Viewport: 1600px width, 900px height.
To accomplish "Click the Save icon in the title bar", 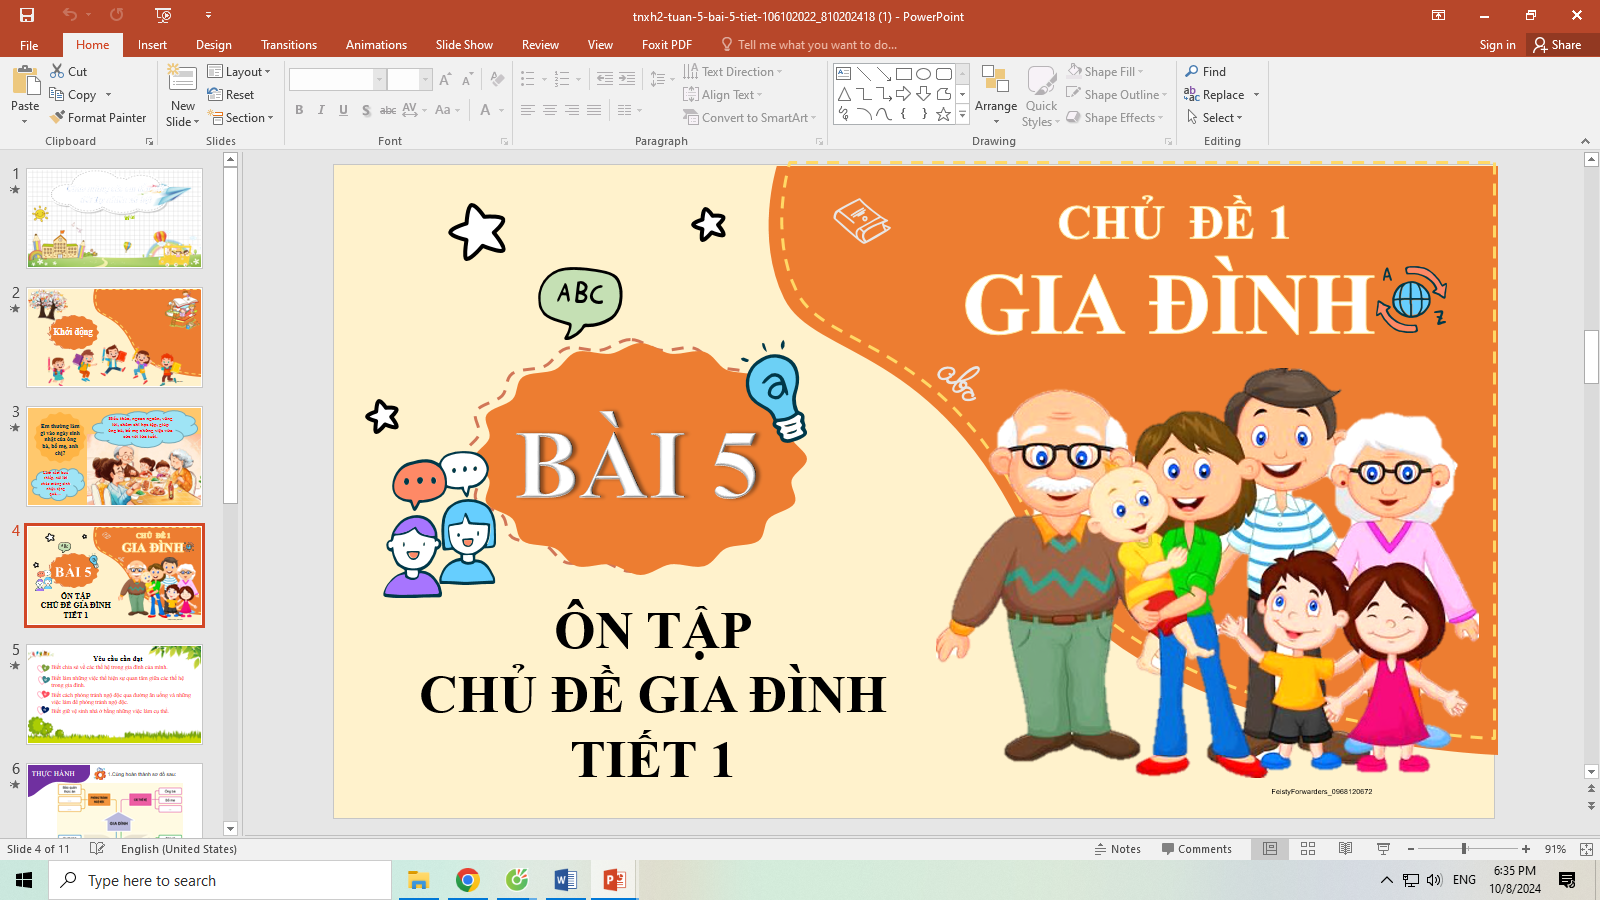I will click(27, 15).
